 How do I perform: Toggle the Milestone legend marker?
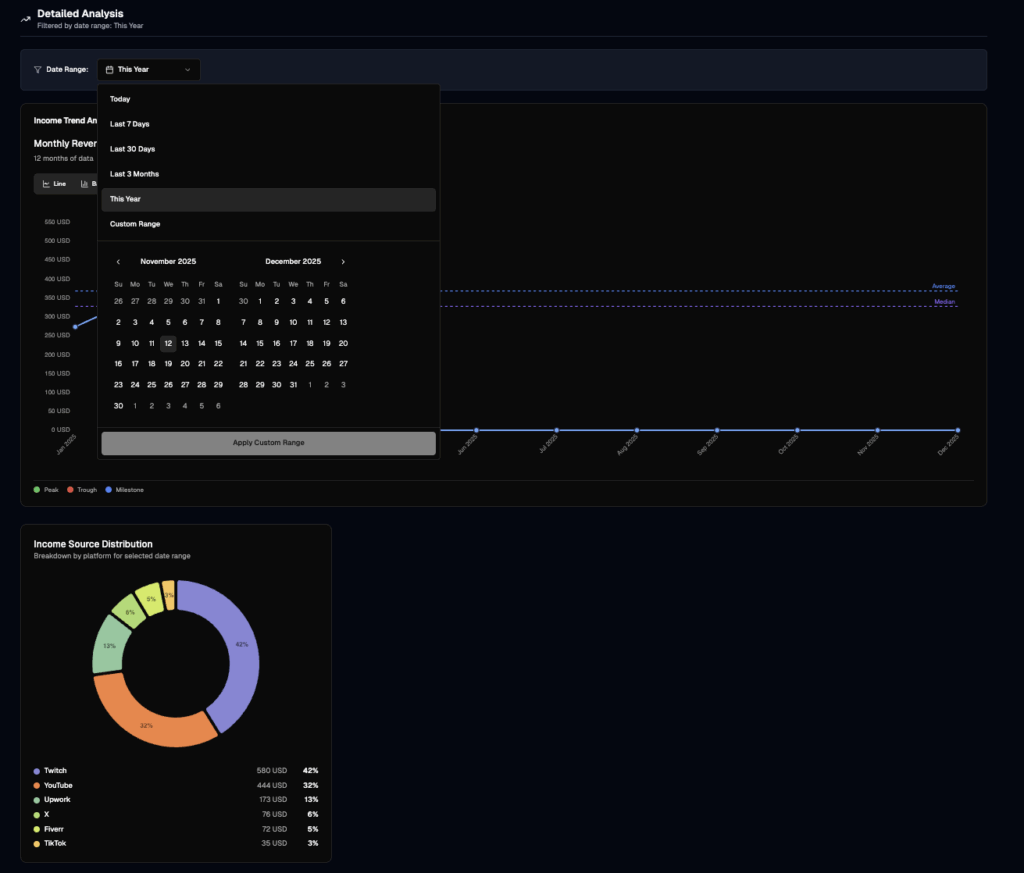110,490
